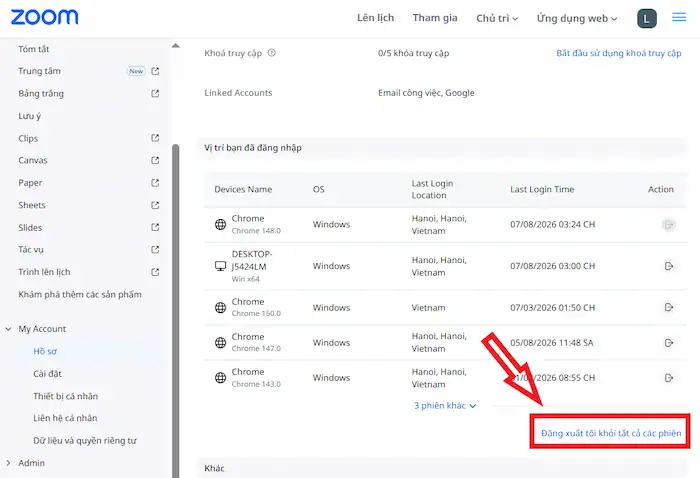Open external link icon for Clips

coord(155,138)
